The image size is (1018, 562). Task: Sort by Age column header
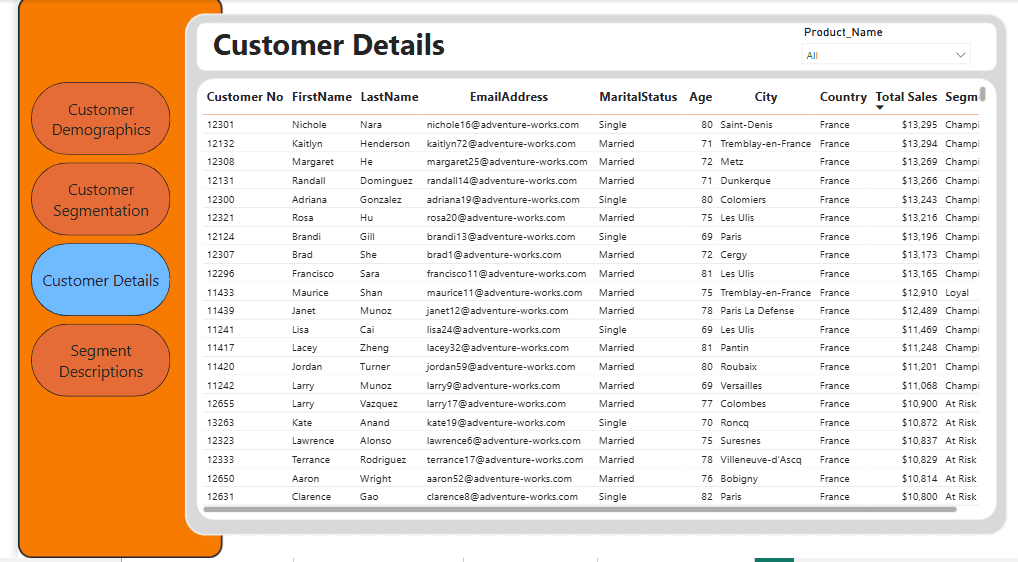point(701,97)
